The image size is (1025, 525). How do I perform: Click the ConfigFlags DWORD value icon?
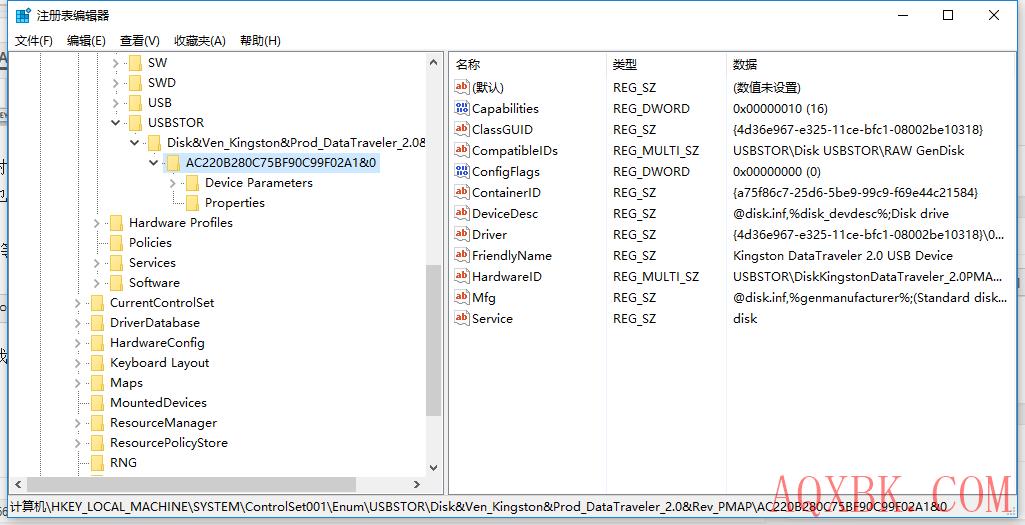click(462, 171)
